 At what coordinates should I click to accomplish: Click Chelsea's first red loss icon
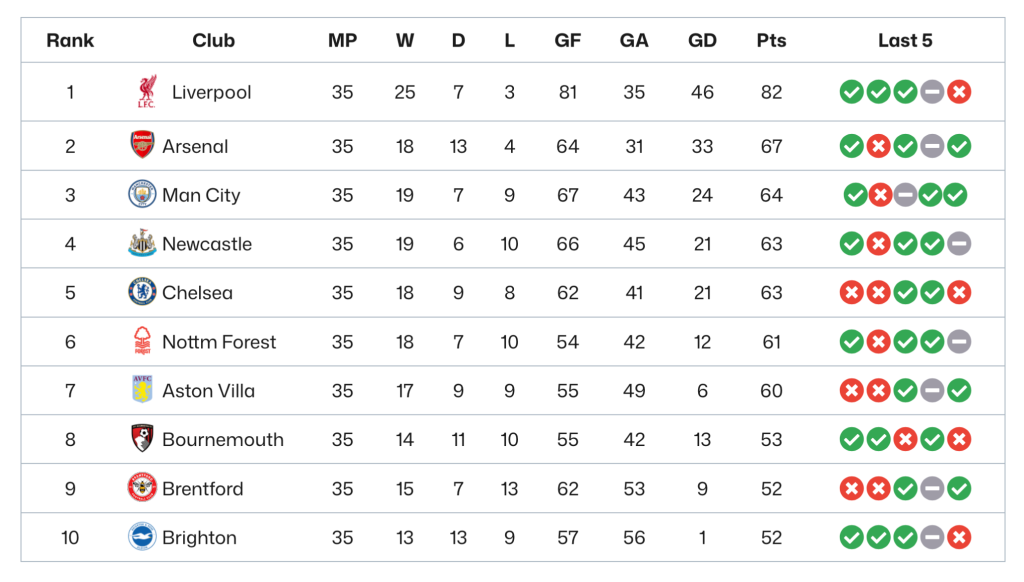[852, 293]
